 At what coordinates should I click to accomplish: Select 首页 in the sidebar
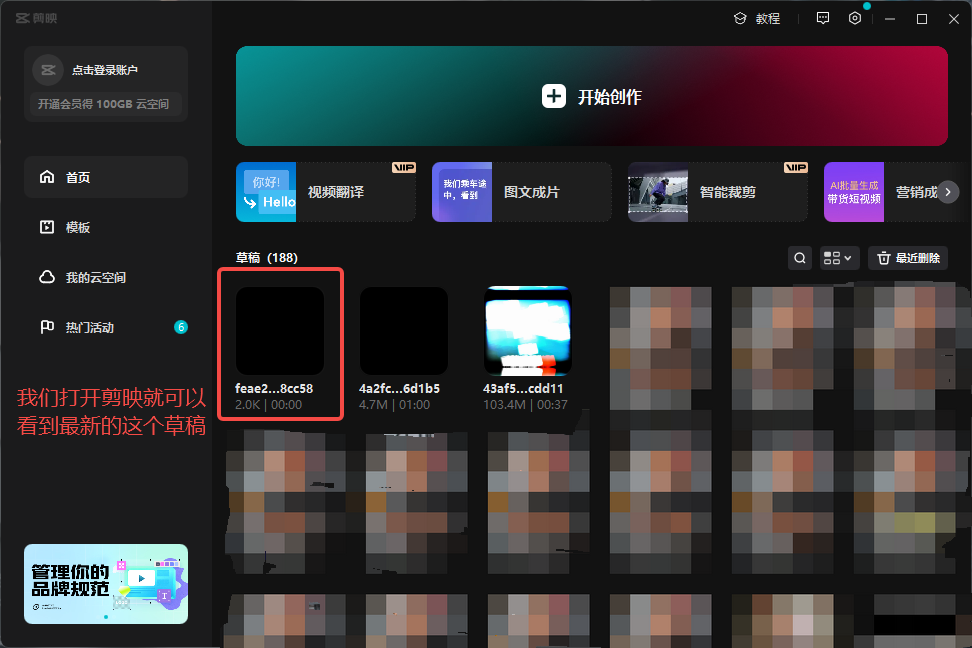(x=106, y=177)
